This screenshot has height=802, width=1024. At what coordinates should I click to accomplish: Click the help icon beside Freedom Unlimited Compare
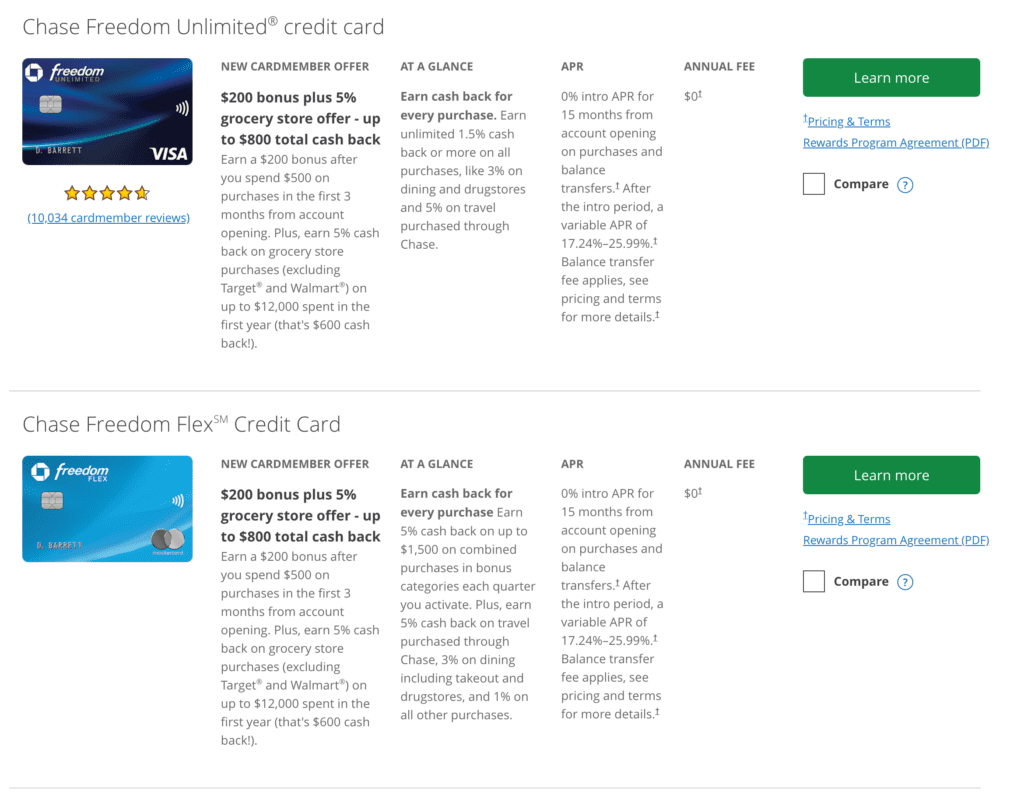[905, 185]
